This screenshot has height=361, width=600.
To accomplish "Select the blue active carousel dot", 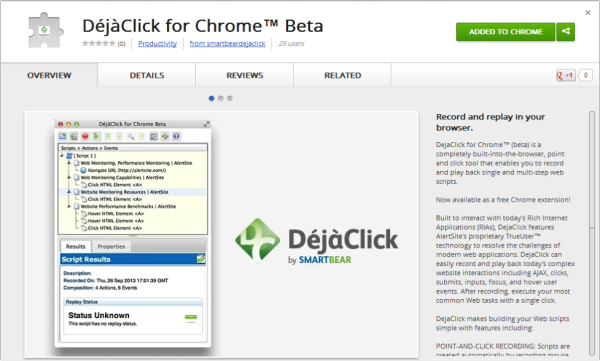I will (211, 98).
